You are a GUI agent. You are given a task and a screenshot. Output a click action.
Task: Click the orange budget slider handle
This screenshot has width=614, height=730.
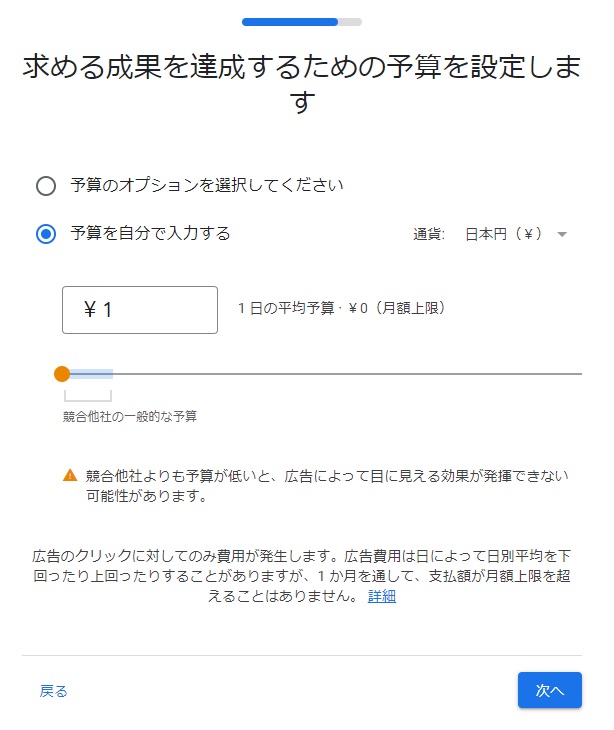pos(62,374)
